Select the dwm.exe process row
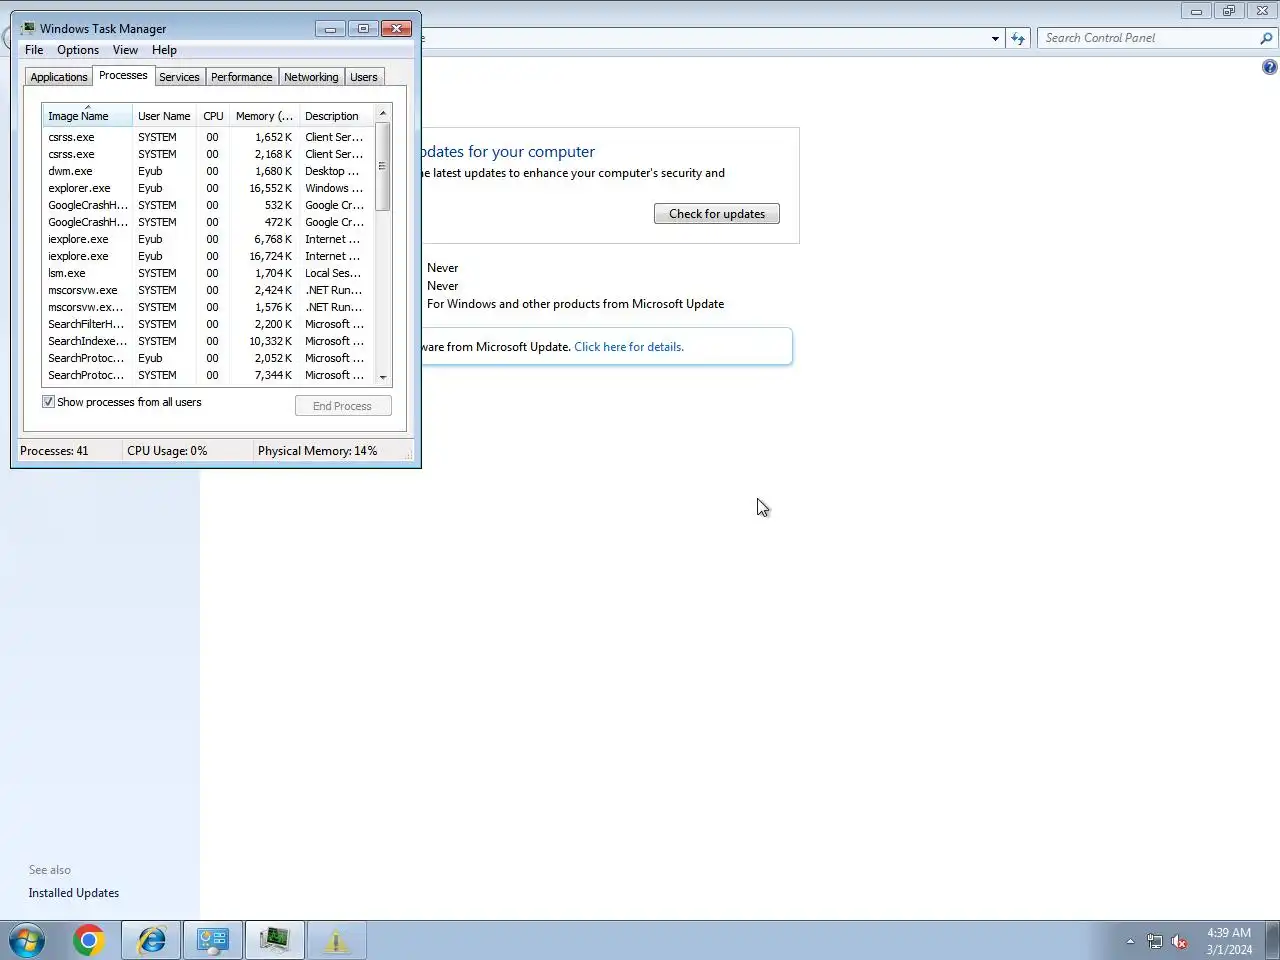Screen dimensions: 1280x960 (x=208, y=171)
